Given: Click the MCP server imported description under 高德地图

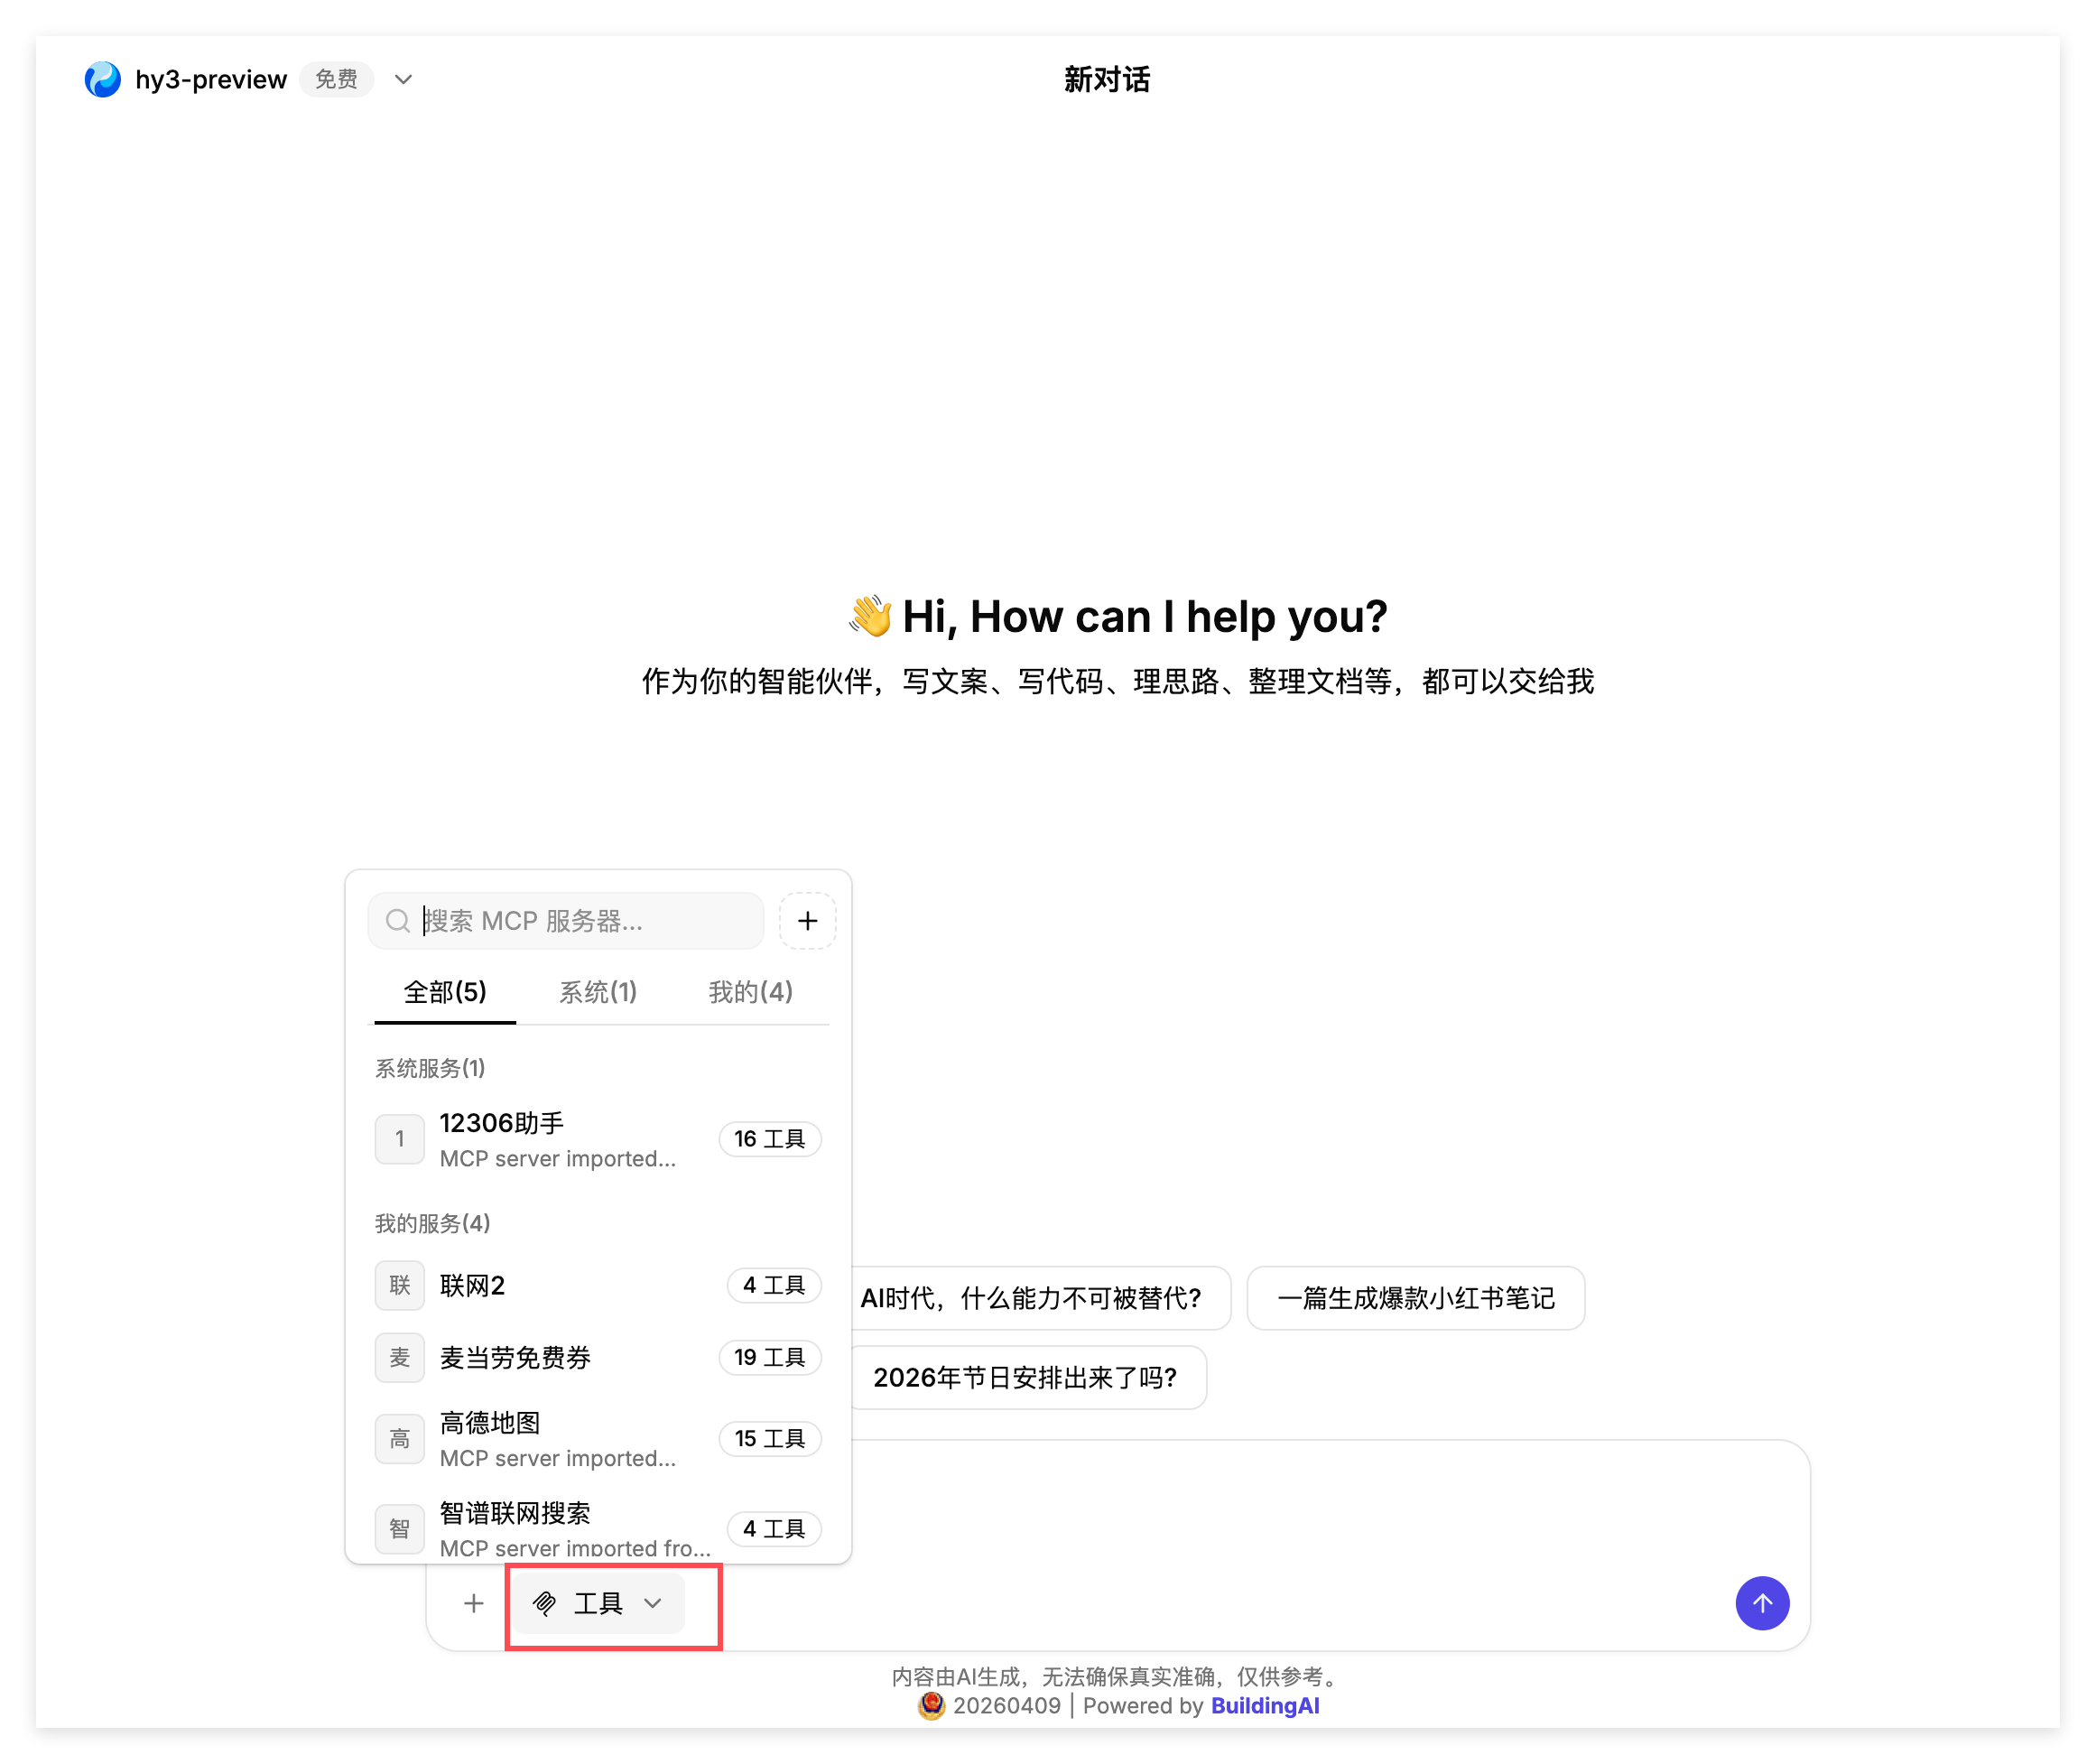Looking at the screenshot, I should 558,1458.
